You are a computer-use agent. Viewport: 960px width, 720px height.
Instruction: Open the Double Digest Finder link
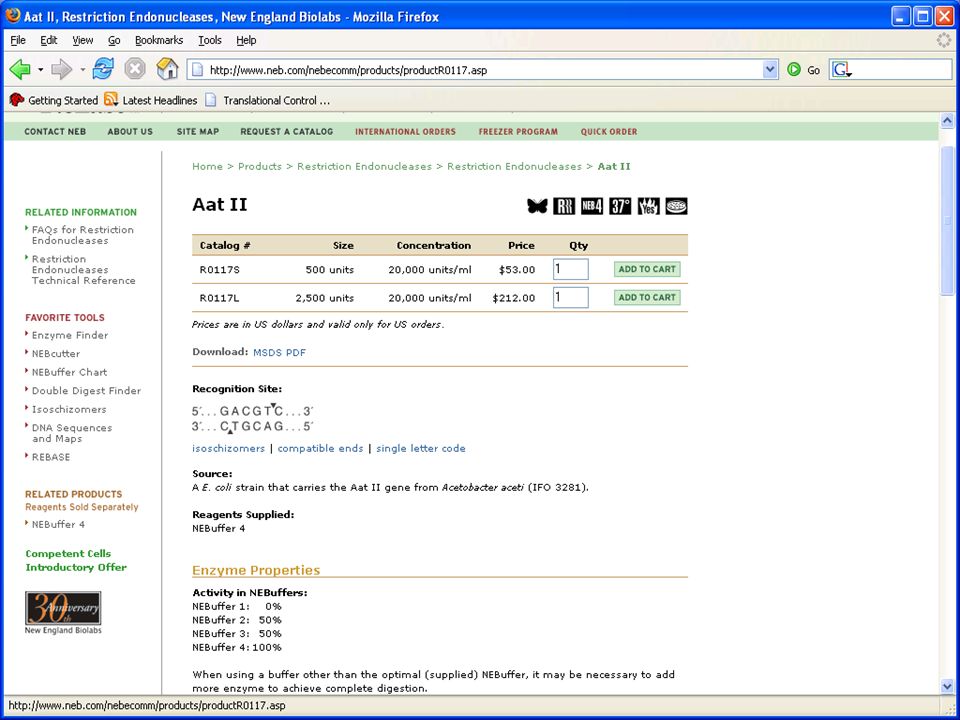pos(86,391)
